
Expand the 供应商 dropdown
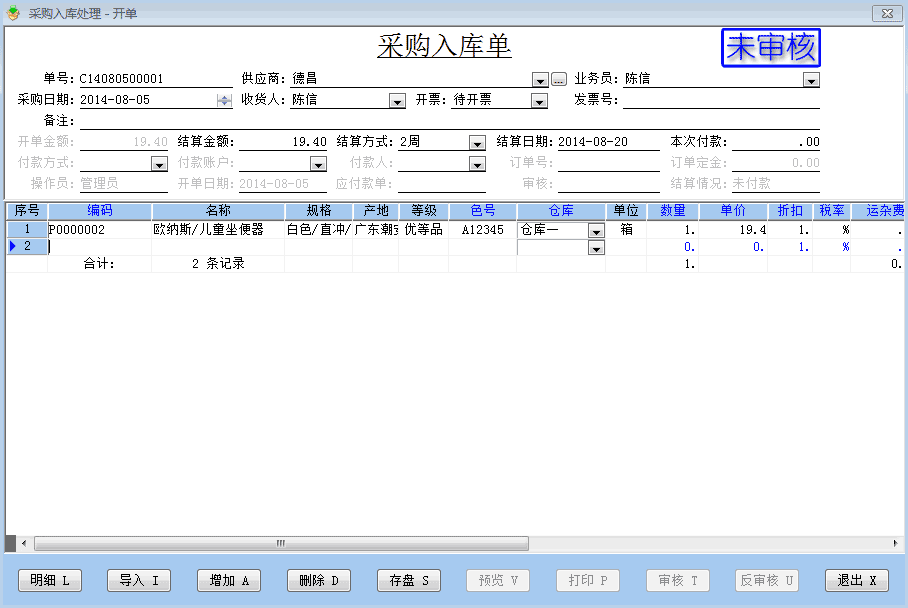pos(540,79)
